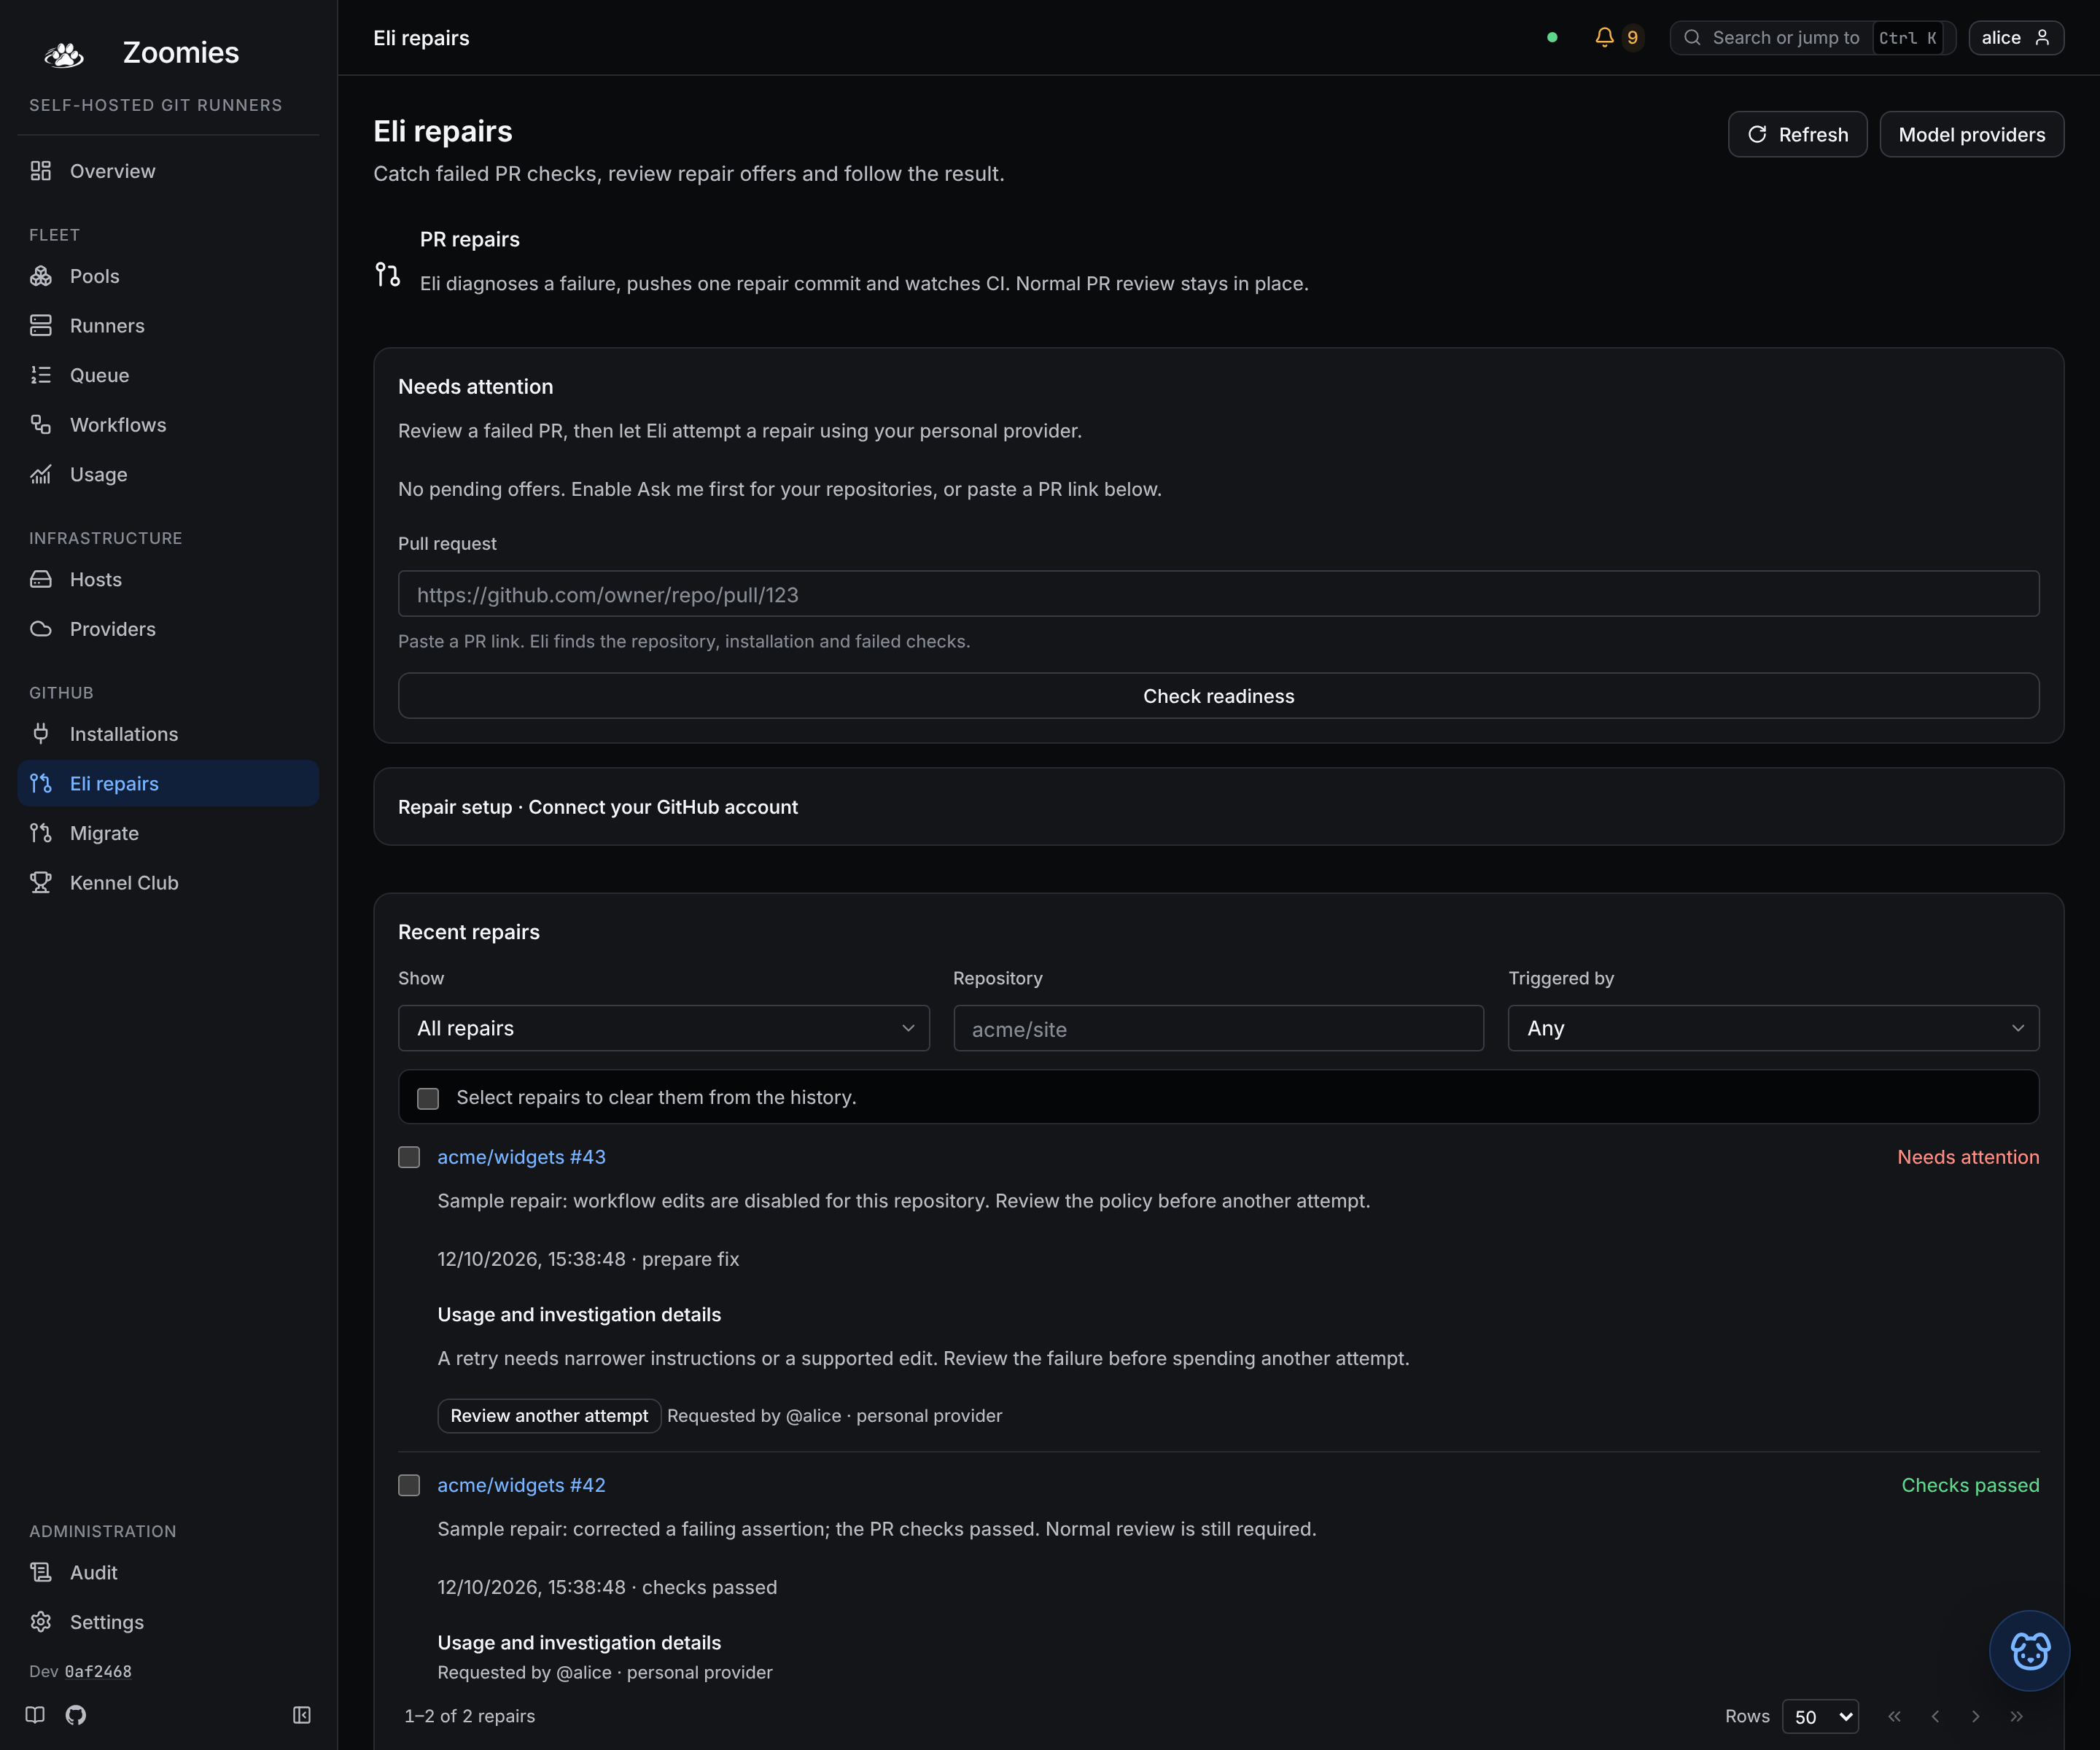Open the Workflows page
The width and height of the screenshot is (2100, 1750).
168,425
